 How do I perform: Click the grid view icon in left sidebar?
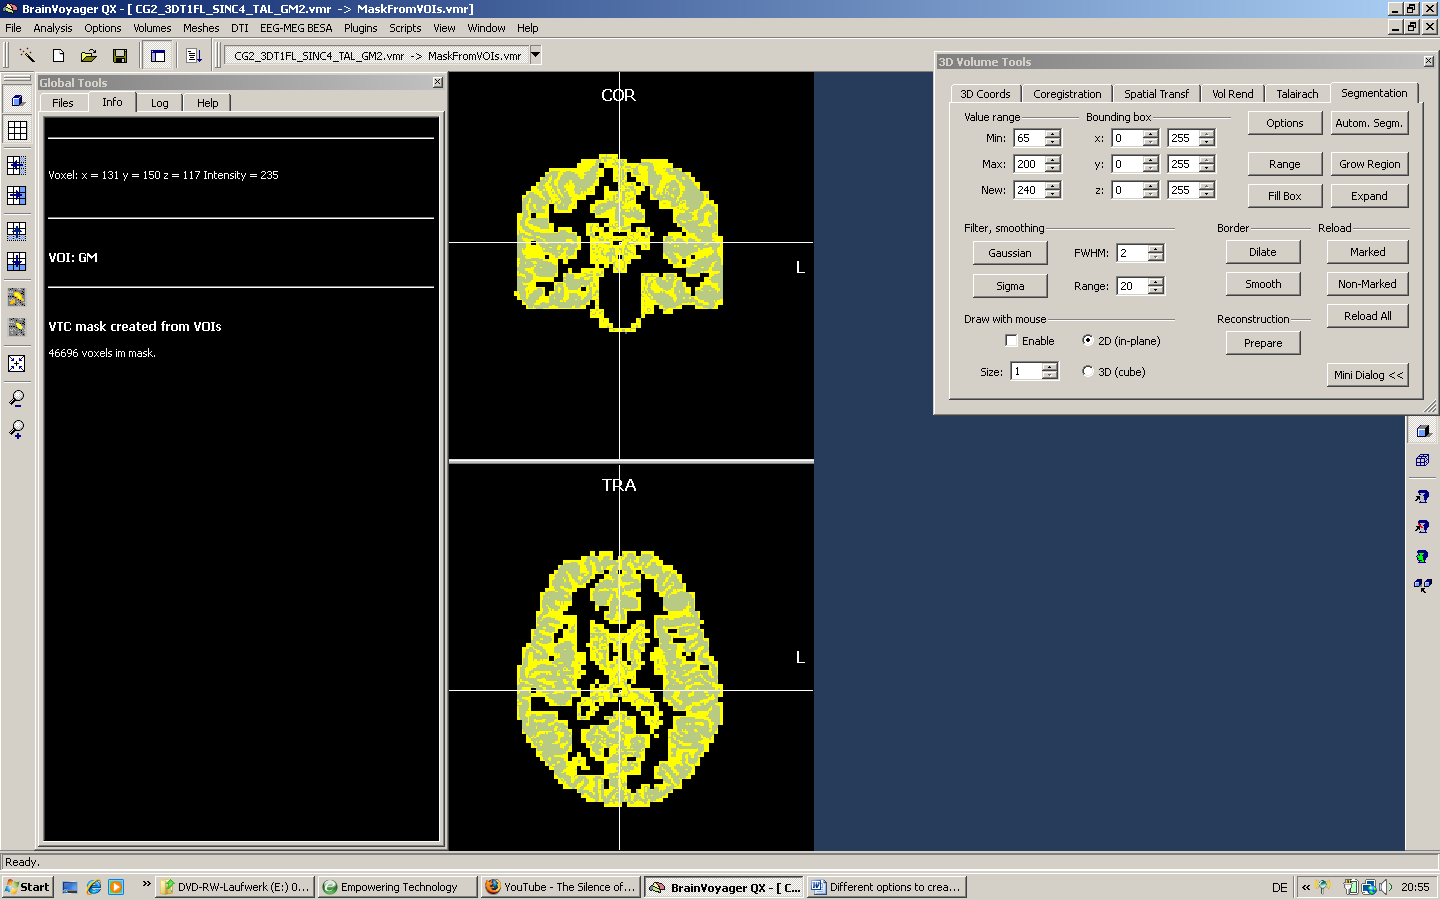coord(17,131)
